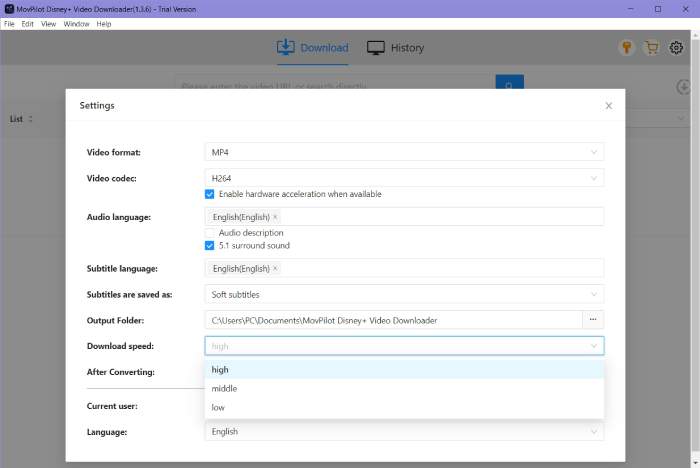
Task: Open the Window menu
Action: (x=76, y=24)
